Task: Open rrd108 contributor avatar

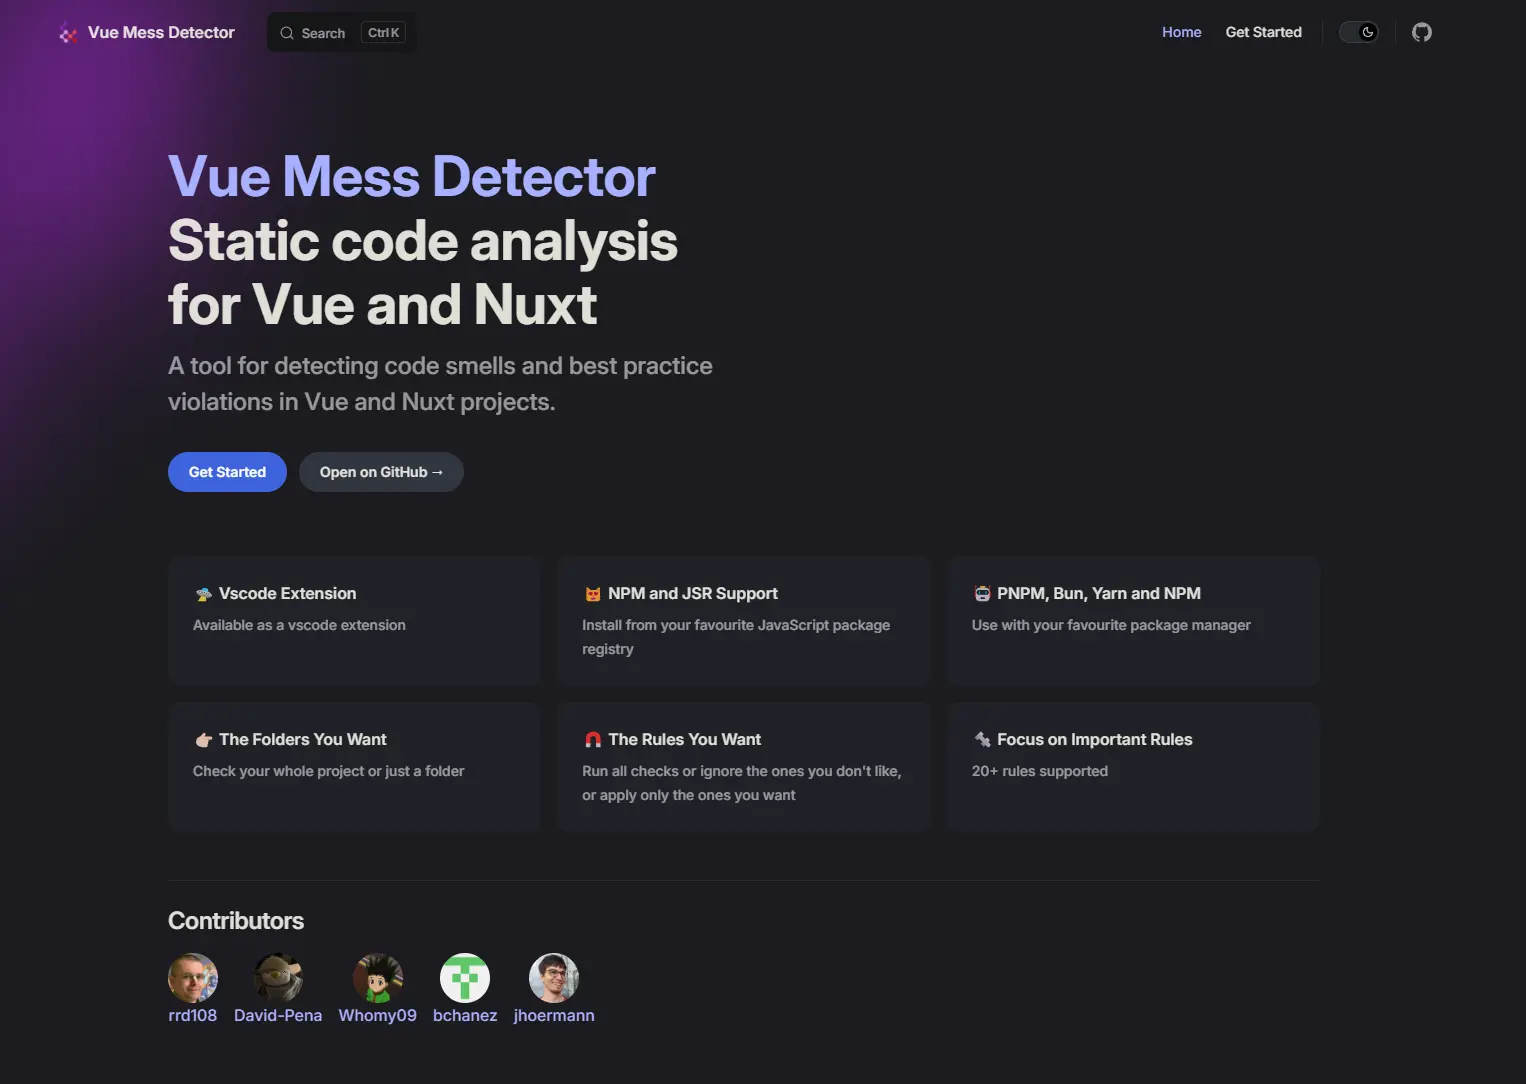Action: (x=193, y=978)
